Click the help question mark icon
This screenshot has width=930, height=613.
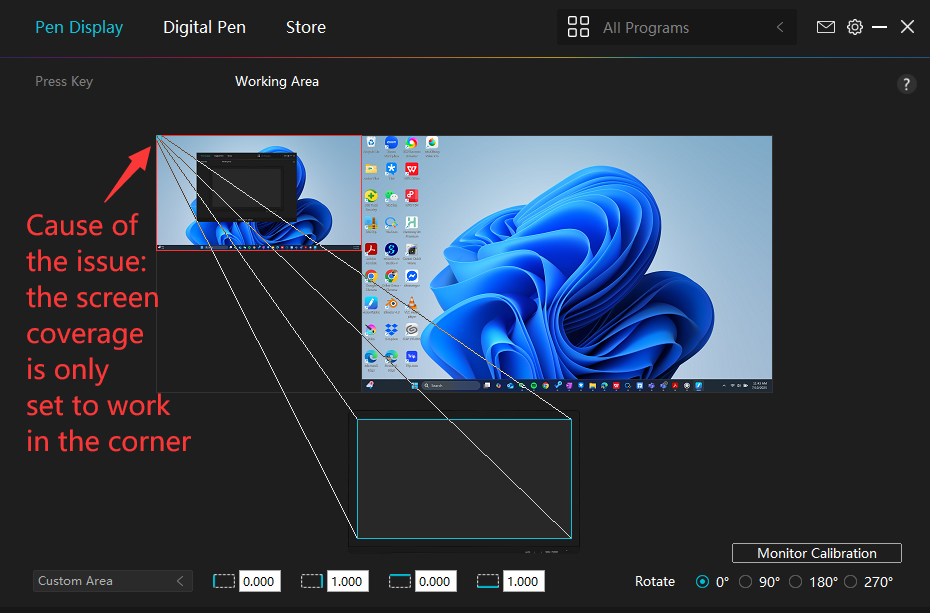pos(906,84)
